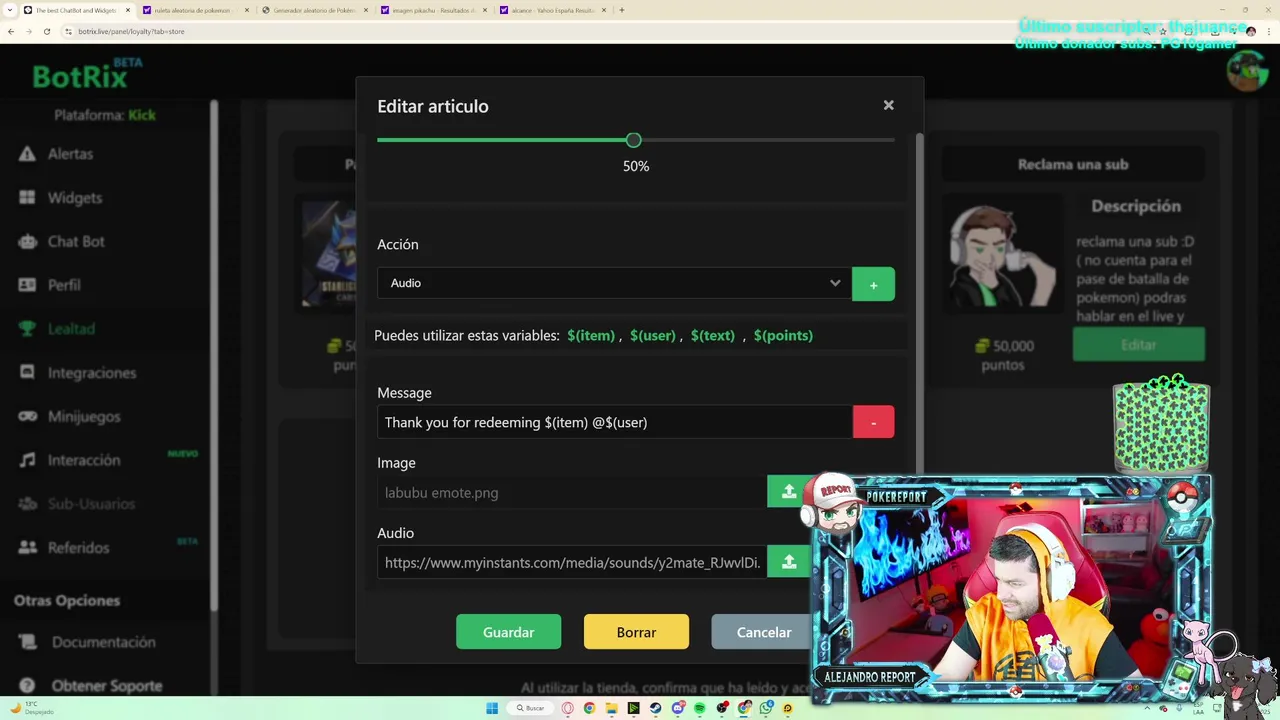This screenshot has width=1280, height=720.
Task: Save the article with Guardar
Action: pos(508,632)
